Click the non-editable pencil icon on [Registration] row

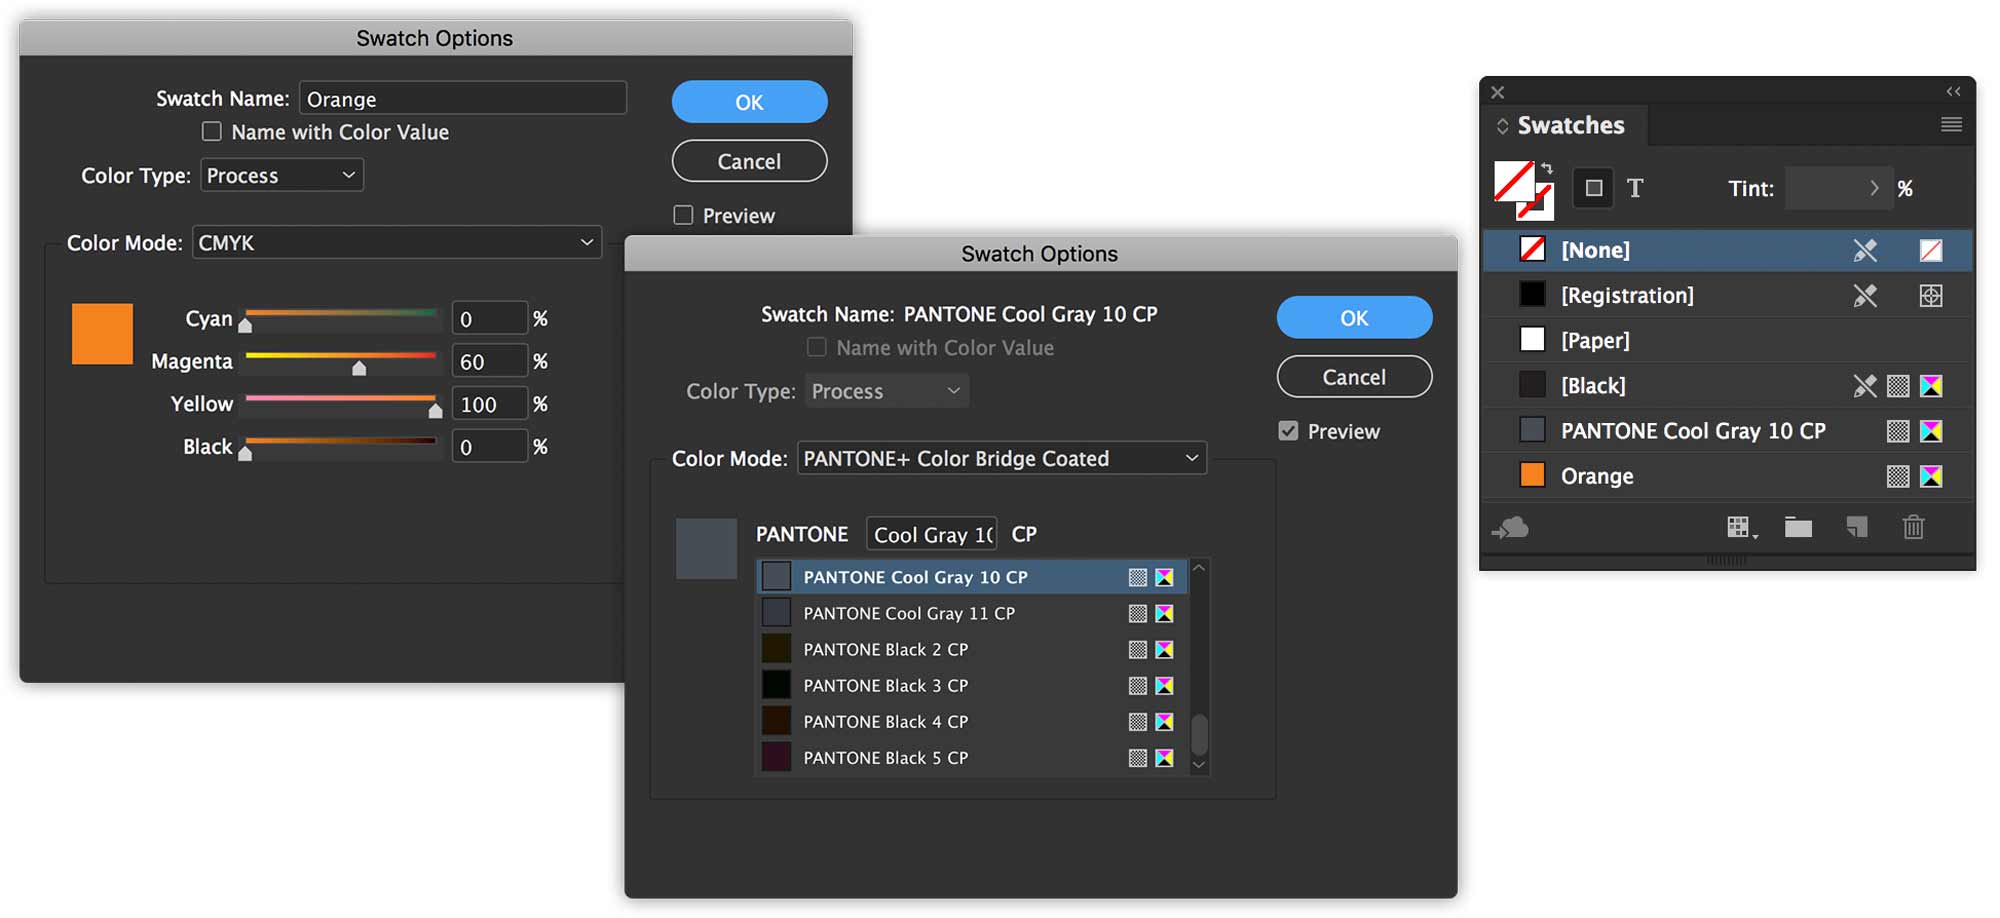pos(1865,296)
